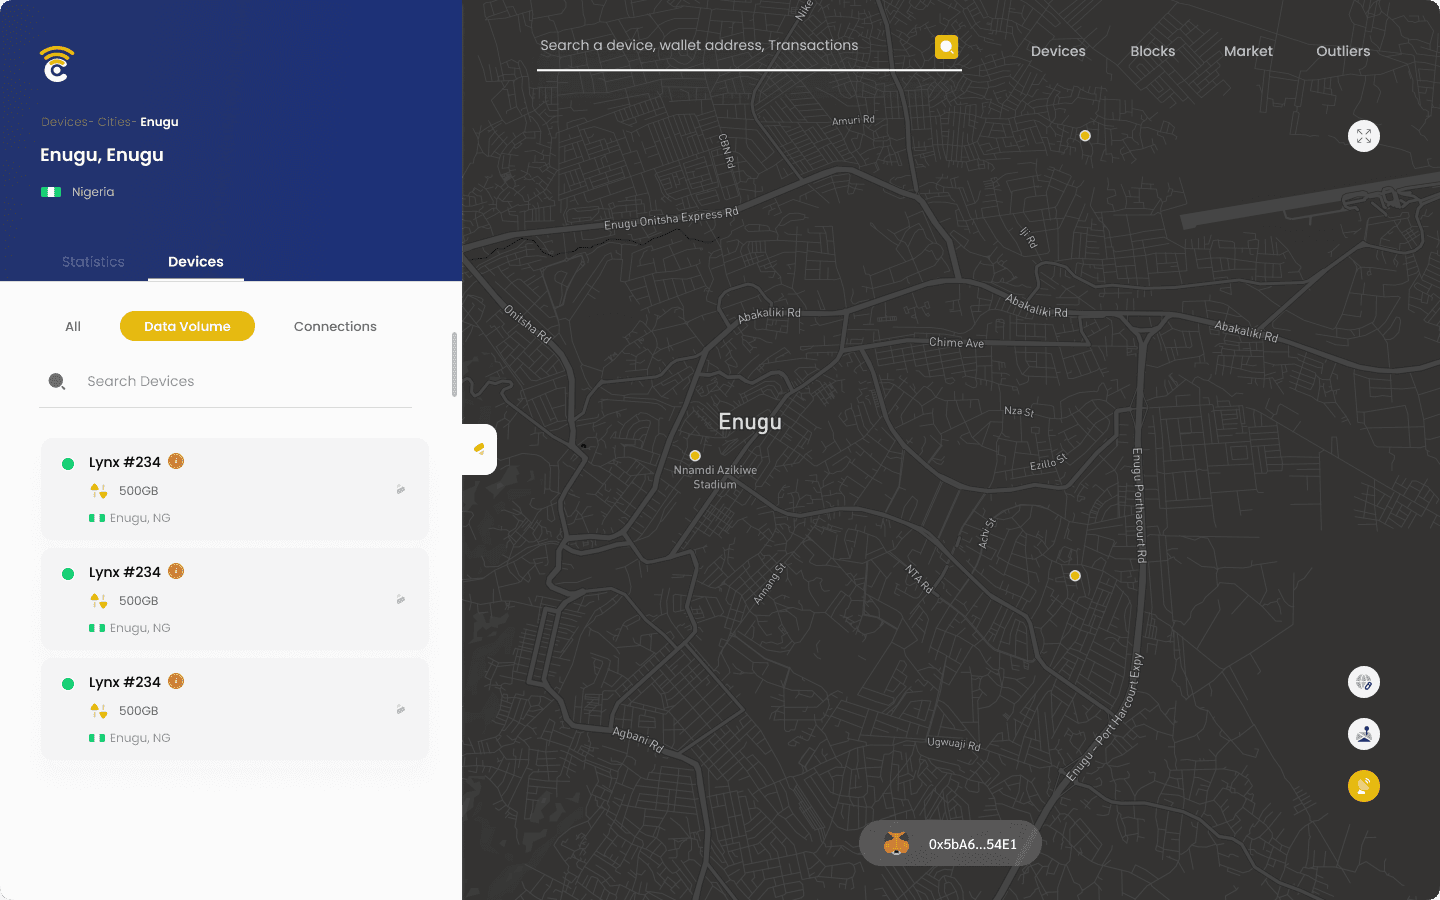
Task: Click the green status dot on third Lynx card
Action: pyautogui.click(x=68, y=684)
